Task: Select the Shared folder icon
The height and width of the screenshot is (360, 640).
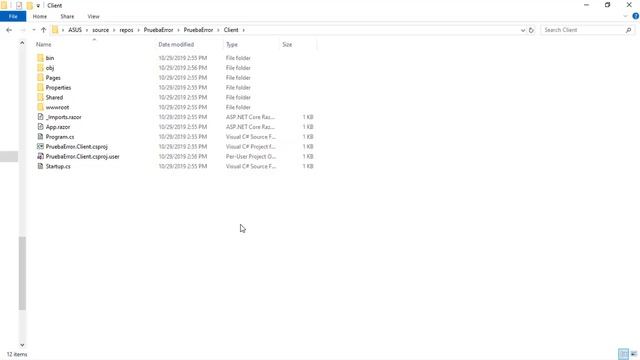Action: pyautogui.click(x=40, y=97)
